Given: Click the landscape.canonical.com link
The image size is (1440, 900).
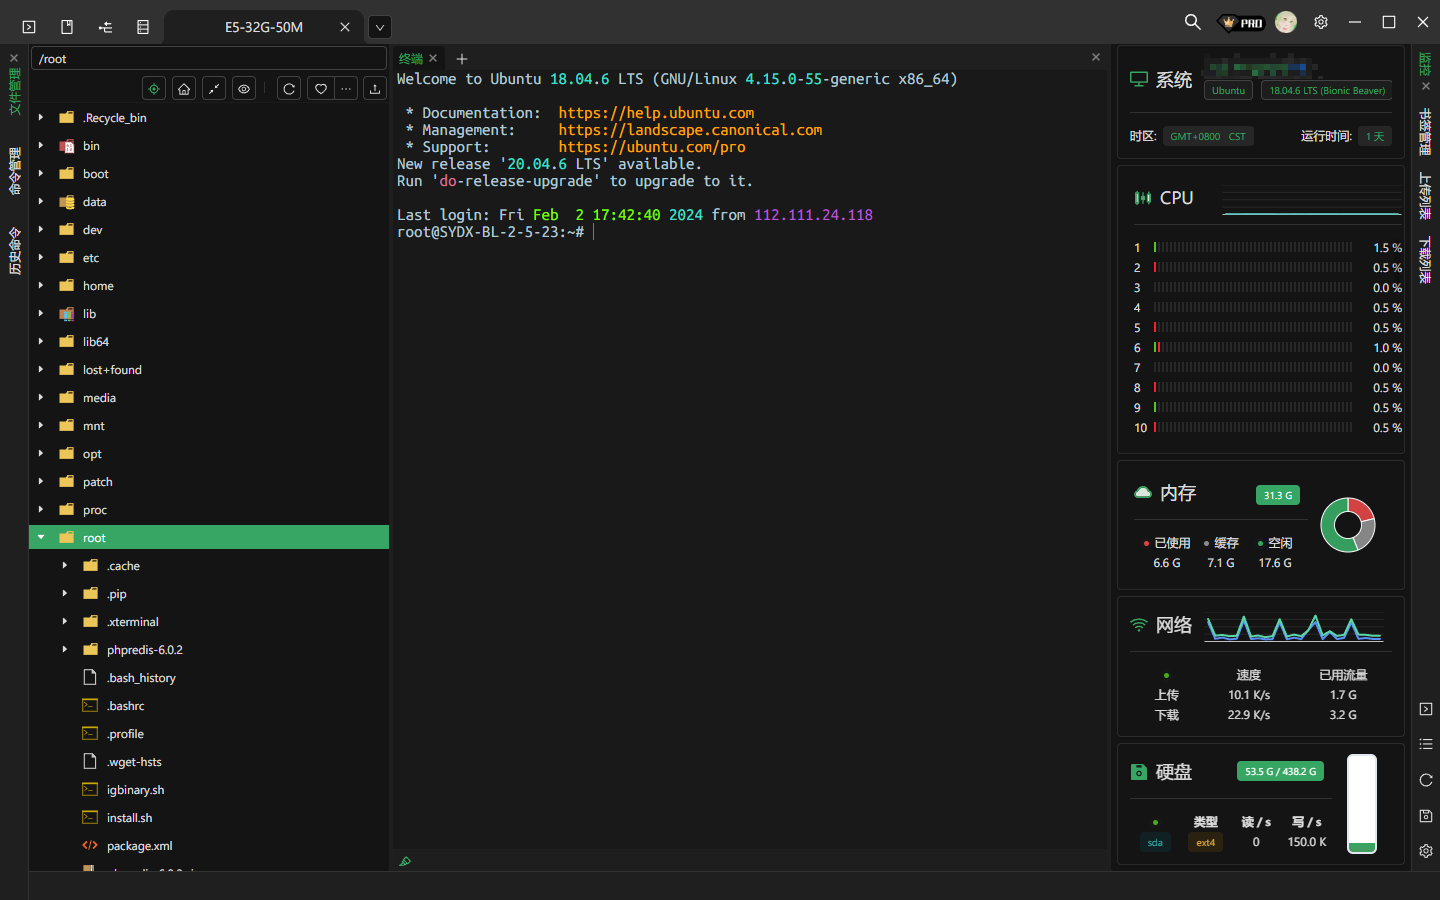Looking at the screenshot, I should [x=690, y=130].
